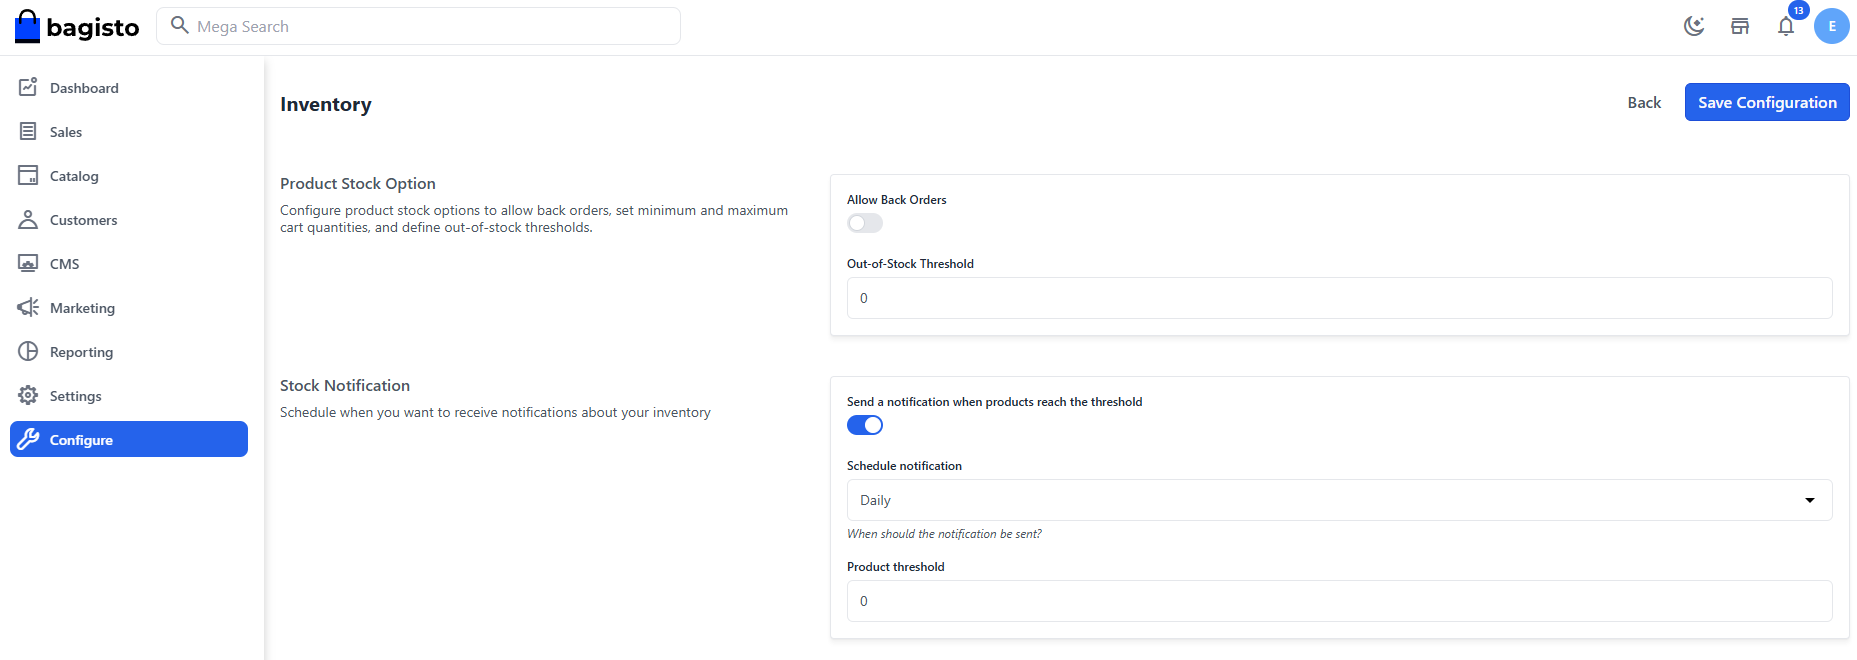Open notifications bell icon
The height and width of the screenshot is (660, 1857).
(x=1786, y=26)
